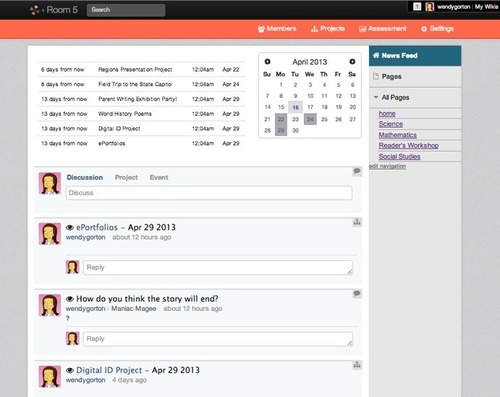Select April 29 in the calendar
Viewport: 500px width, 397px height.
pyautogui.click(x=281, y=130)
